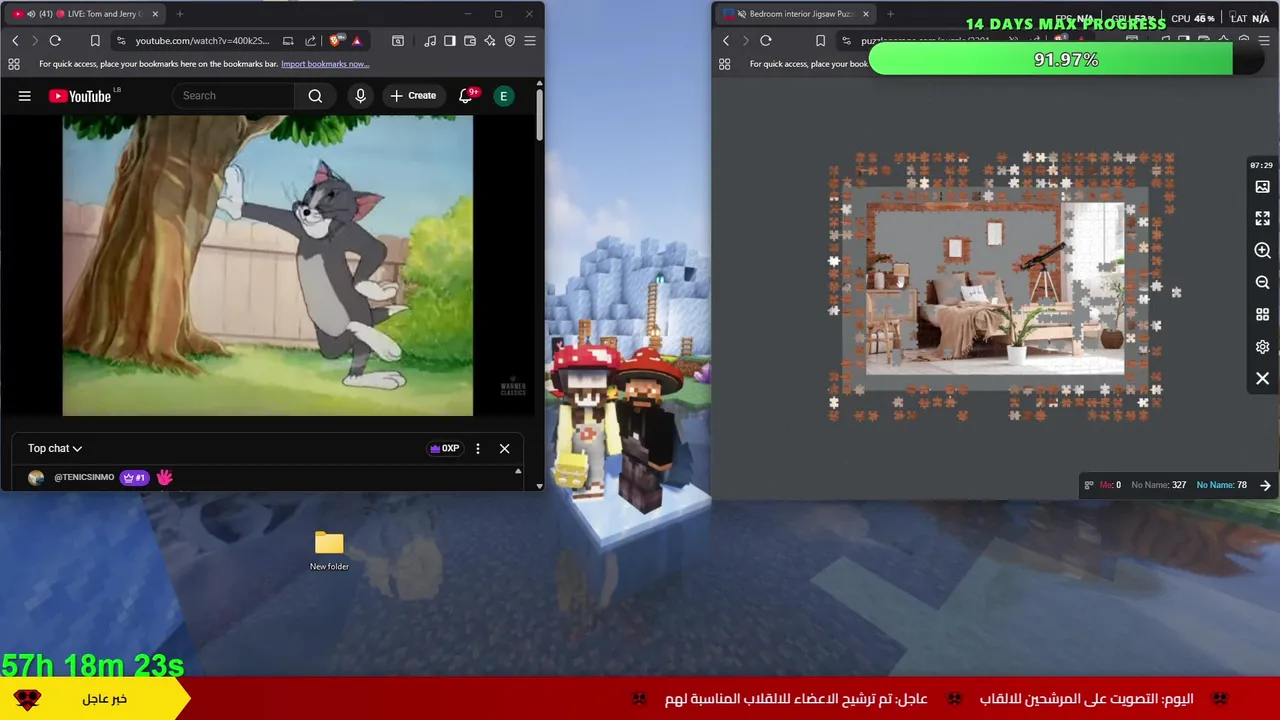The image size is (1280, 720).
Task: Close the Tom and Jerry tab
Action: [x=155, y=14]
